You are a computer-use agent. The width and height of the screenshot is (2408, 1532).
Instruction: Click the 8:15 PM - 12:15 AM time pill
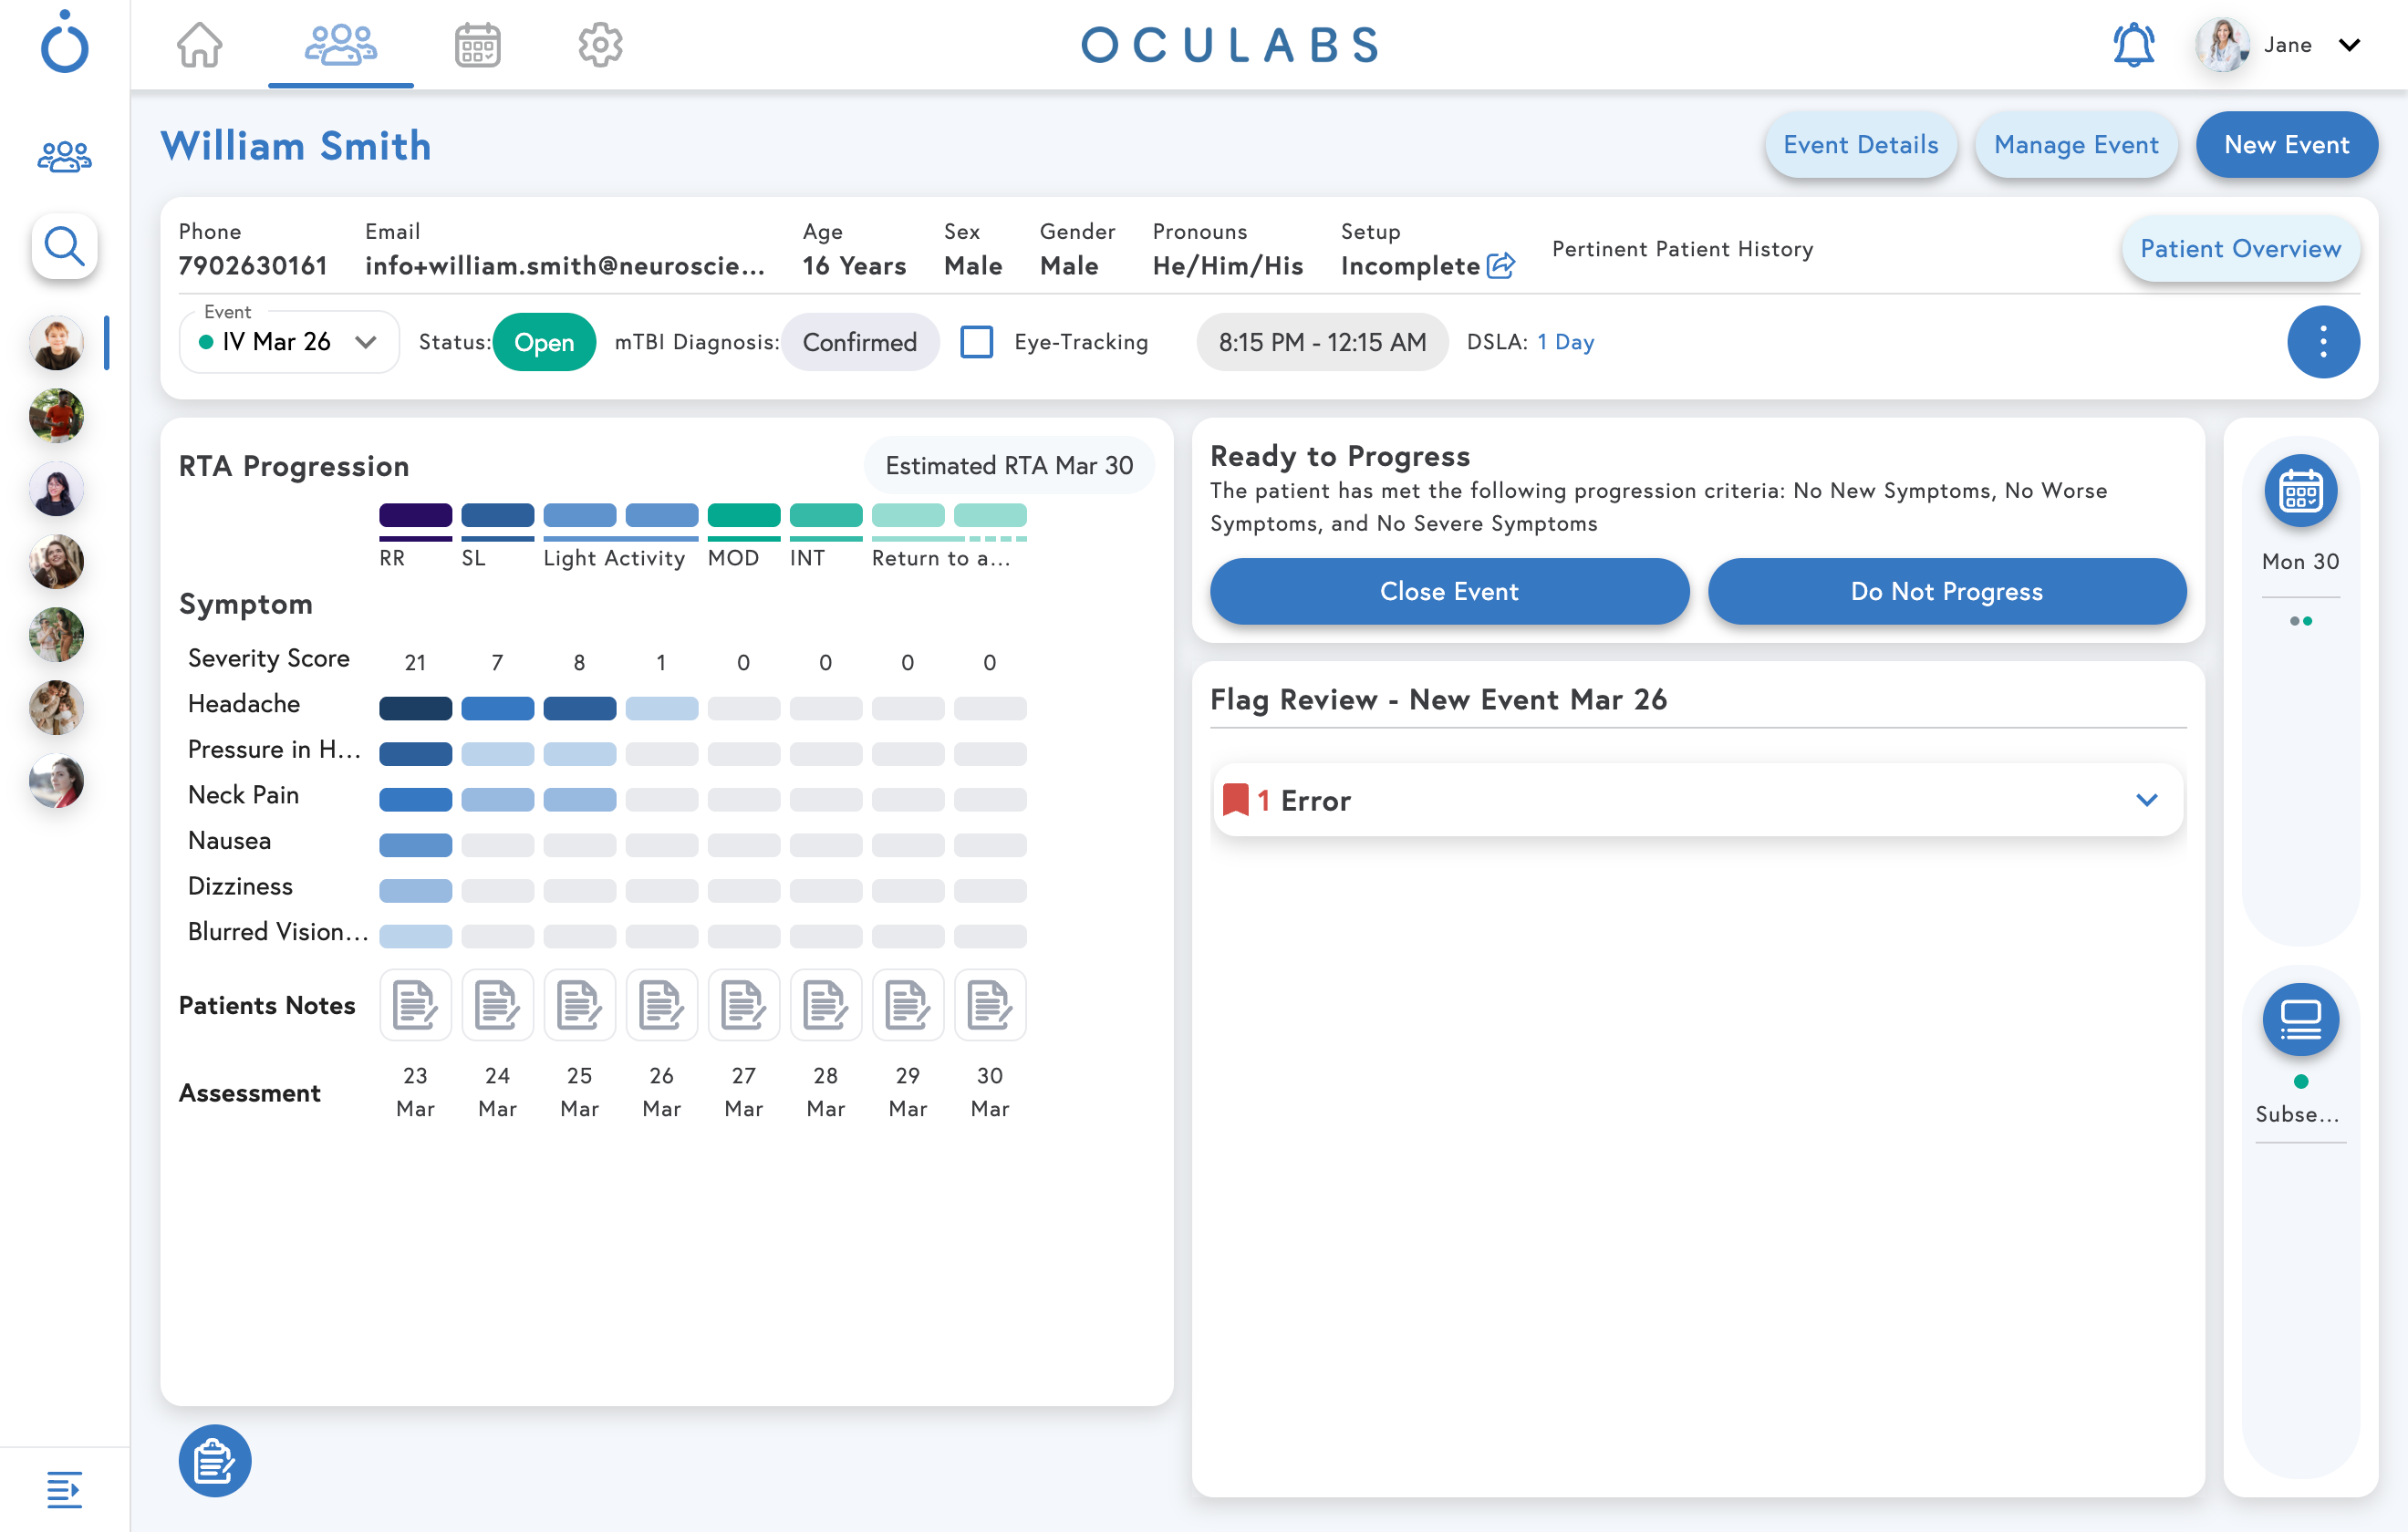pyautogui.click(x=1322, y=342)
